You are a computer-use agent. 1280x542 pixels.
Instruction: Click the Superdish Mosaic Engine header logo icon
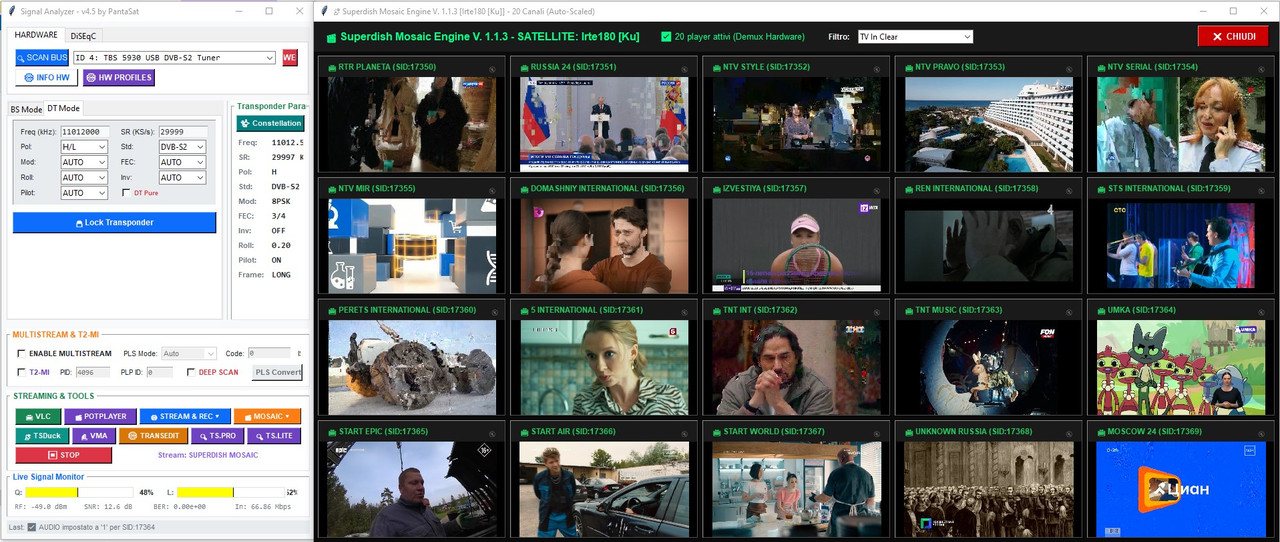coord(331,37)
